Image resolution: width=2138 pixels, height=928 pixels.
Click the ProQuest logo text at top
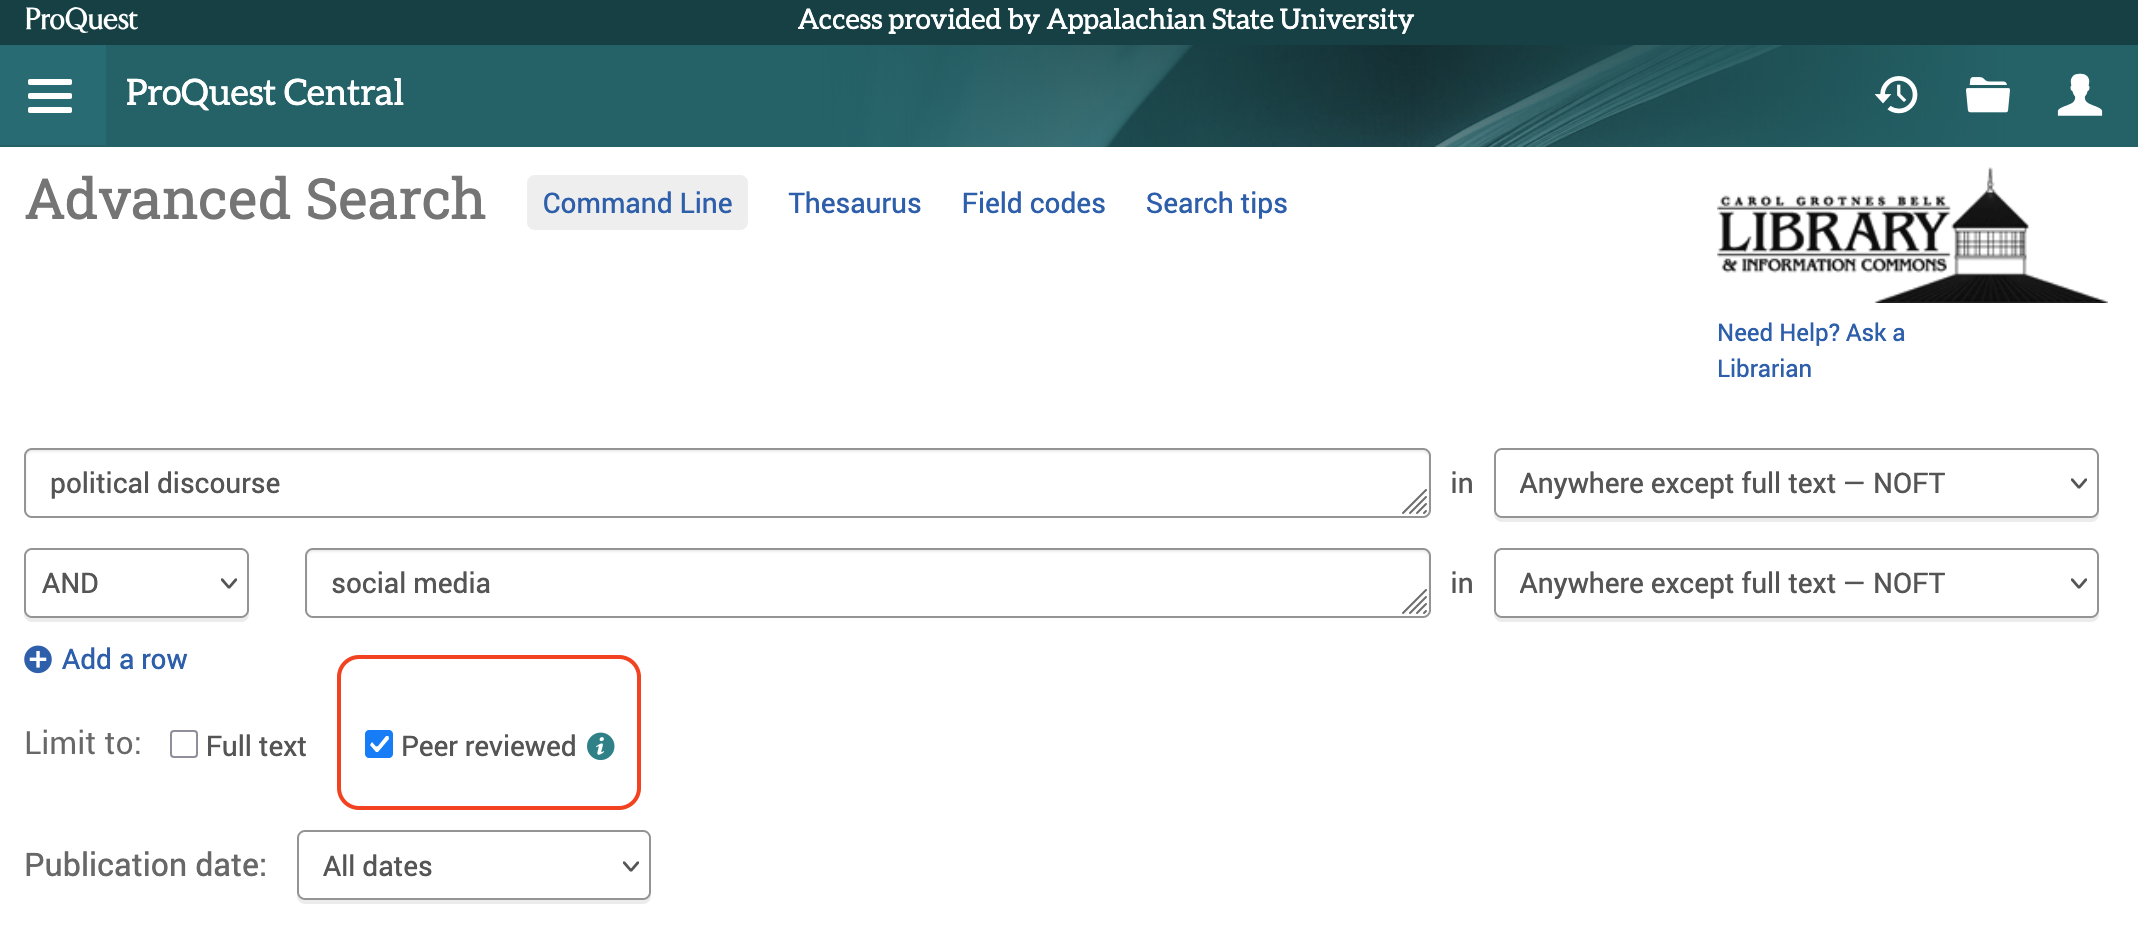[x=81, y=19]
